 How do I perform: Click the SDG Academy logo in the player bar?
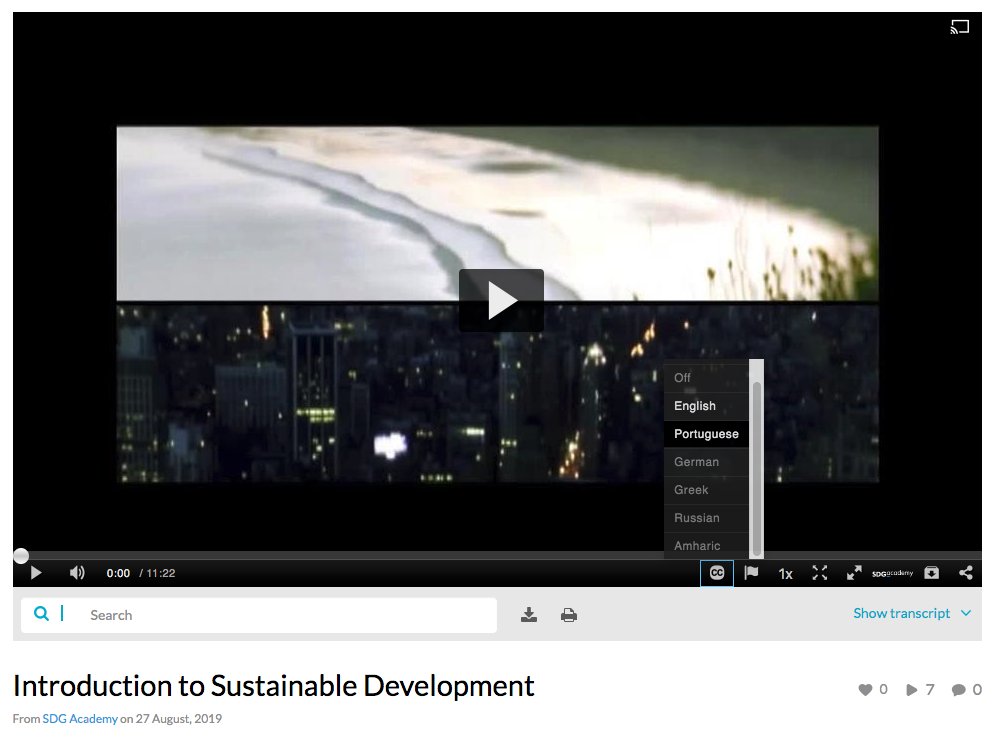coord(892,573)
